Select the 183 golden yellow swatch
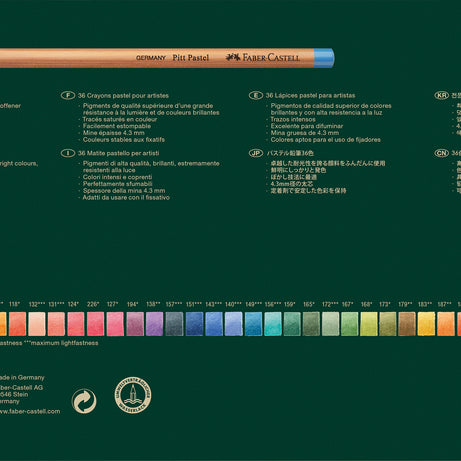Image resolution: width=461 pixels, height=461 pixels. click(426, 324)
